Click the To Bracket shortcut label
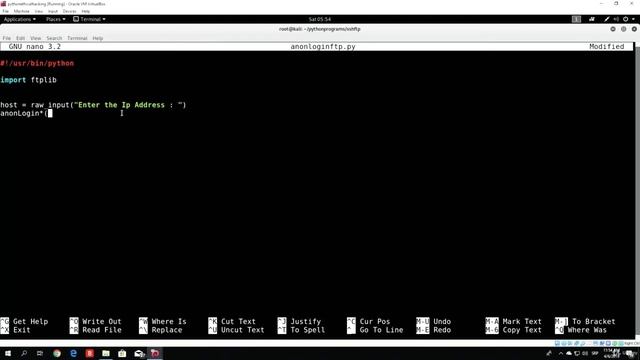The width and height of the screenshot is (640, 360). [x=593, y=322]
